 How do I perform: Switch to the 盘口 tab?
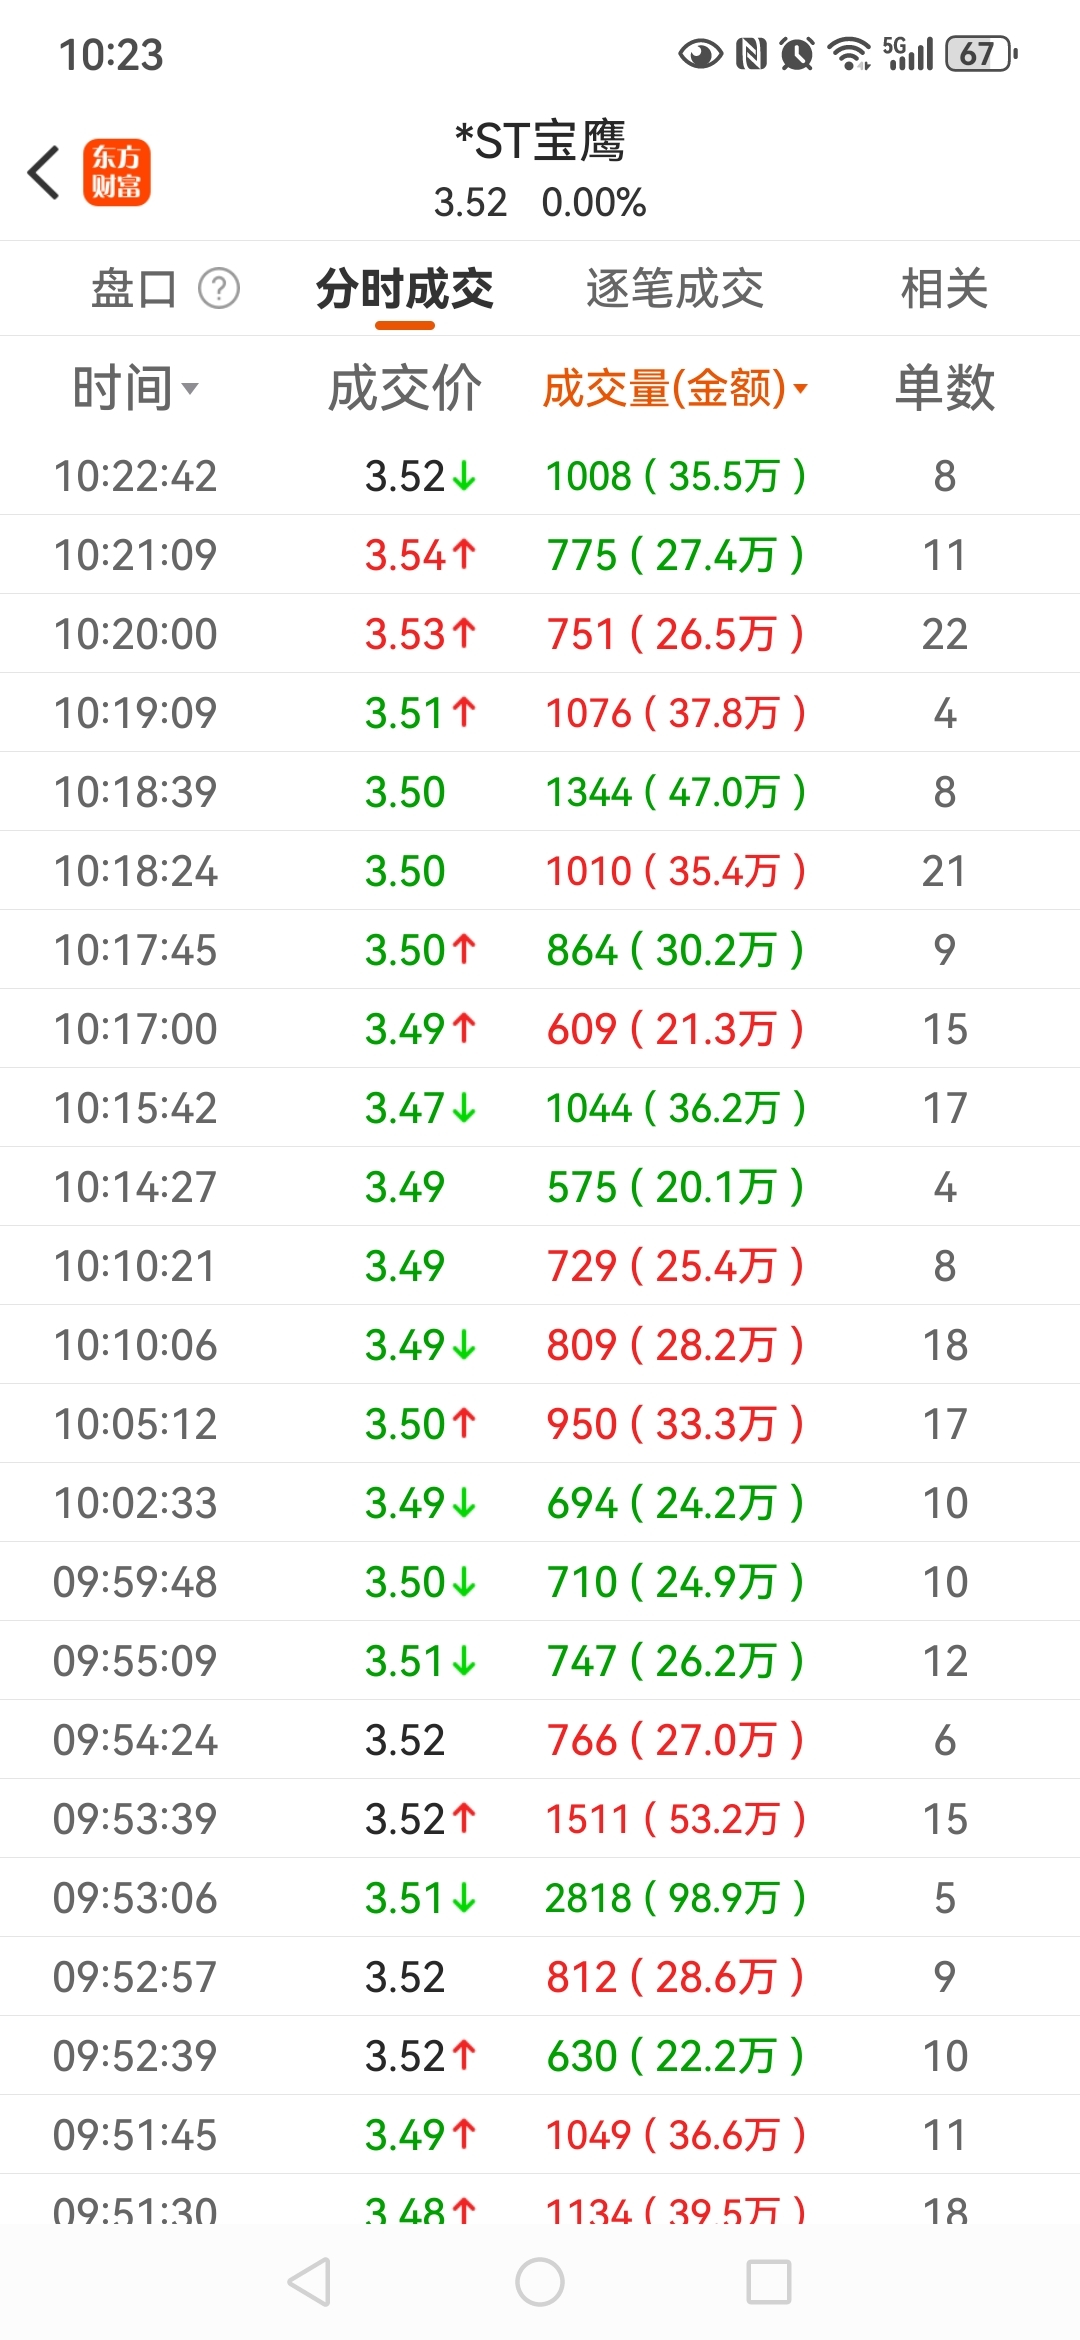point(134,289)
